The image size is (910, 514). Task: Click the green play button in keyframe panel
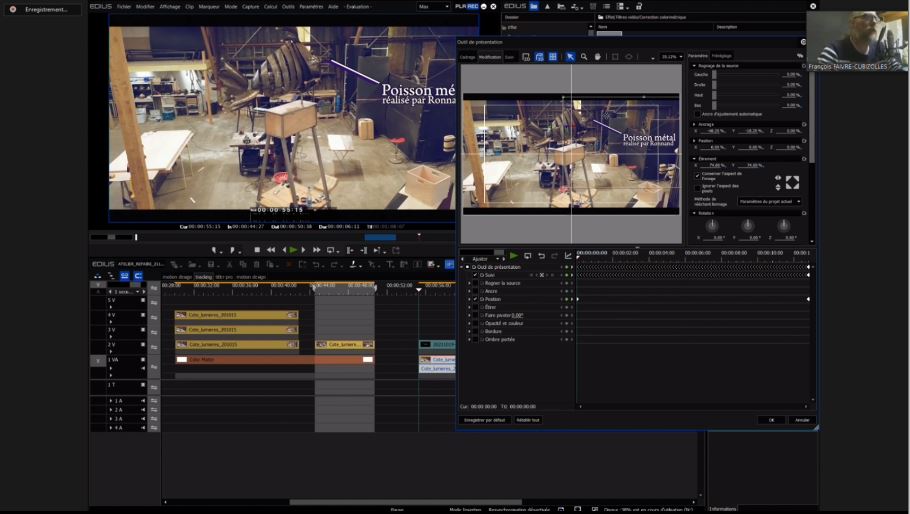pyautogui.click(x=514, y=256)
